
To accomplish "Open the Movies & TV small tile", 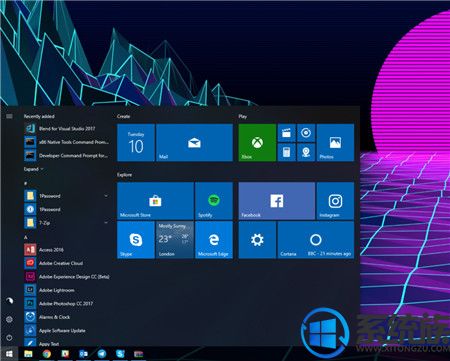I will coord(286,133).
